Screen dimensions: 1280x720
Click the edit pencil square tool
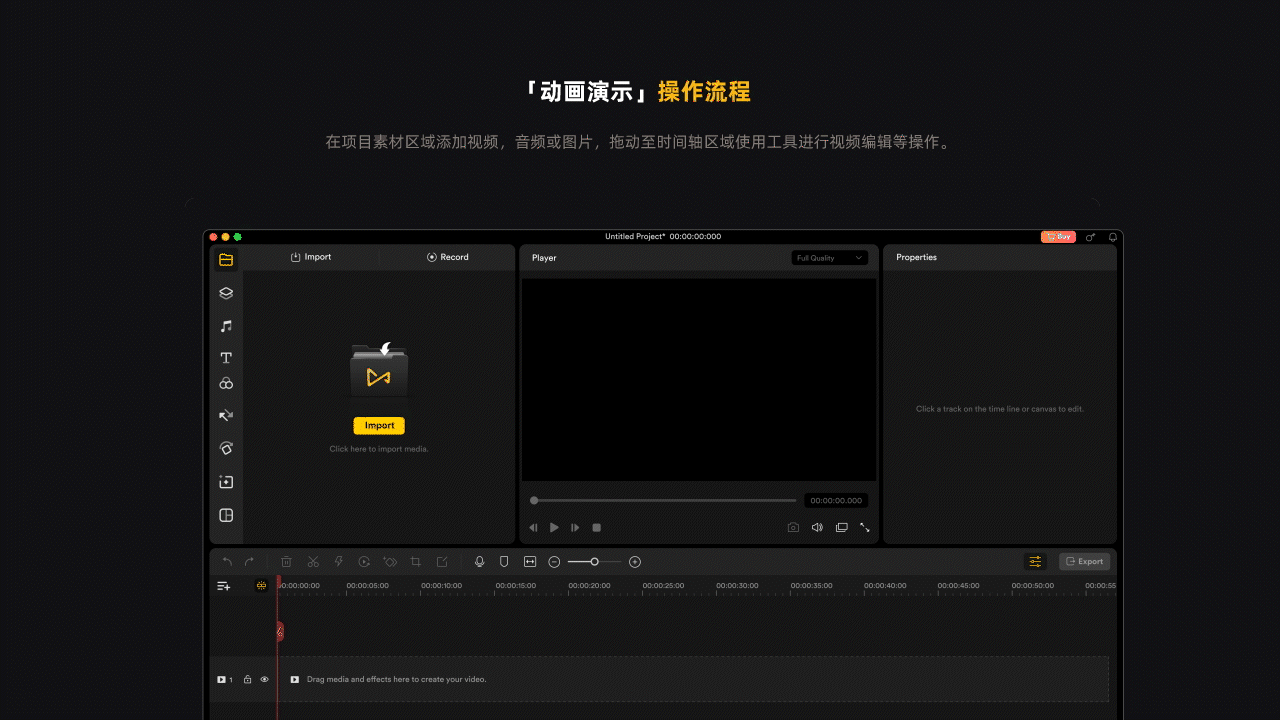coord(442,562)
